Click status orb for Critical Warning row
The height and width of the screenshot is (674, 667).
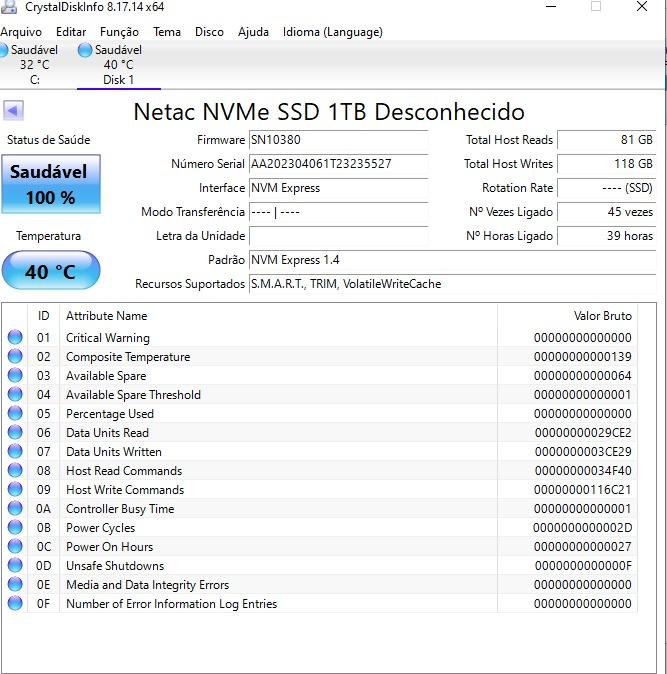15,337
